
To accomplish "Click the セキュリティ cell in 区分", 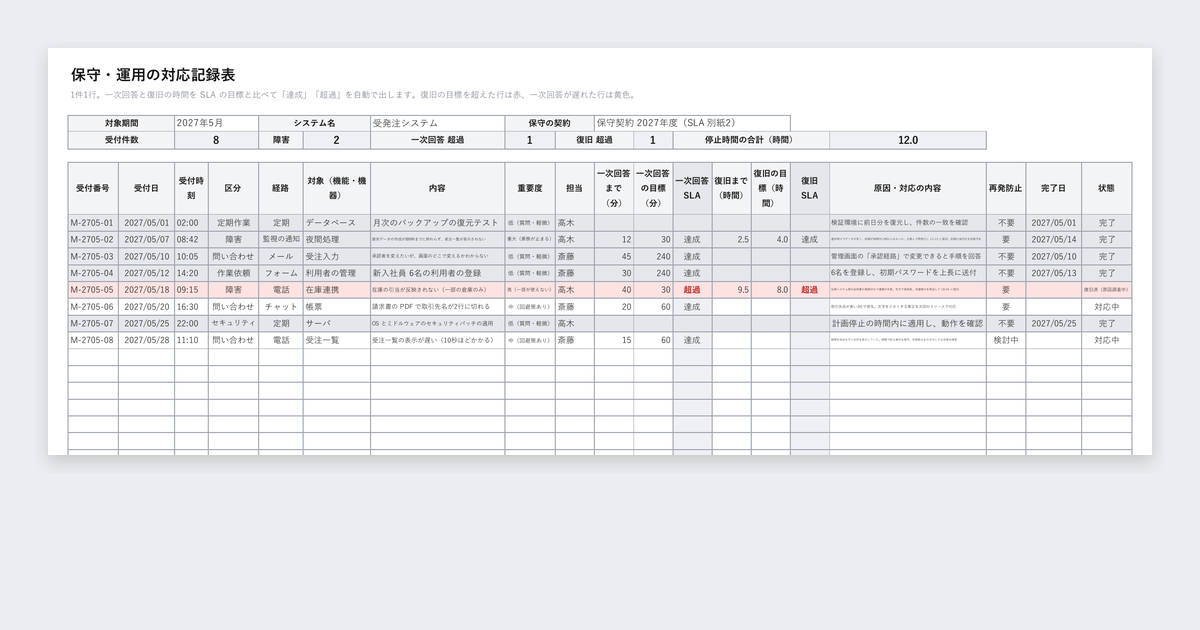I will (x=234, y=323).
